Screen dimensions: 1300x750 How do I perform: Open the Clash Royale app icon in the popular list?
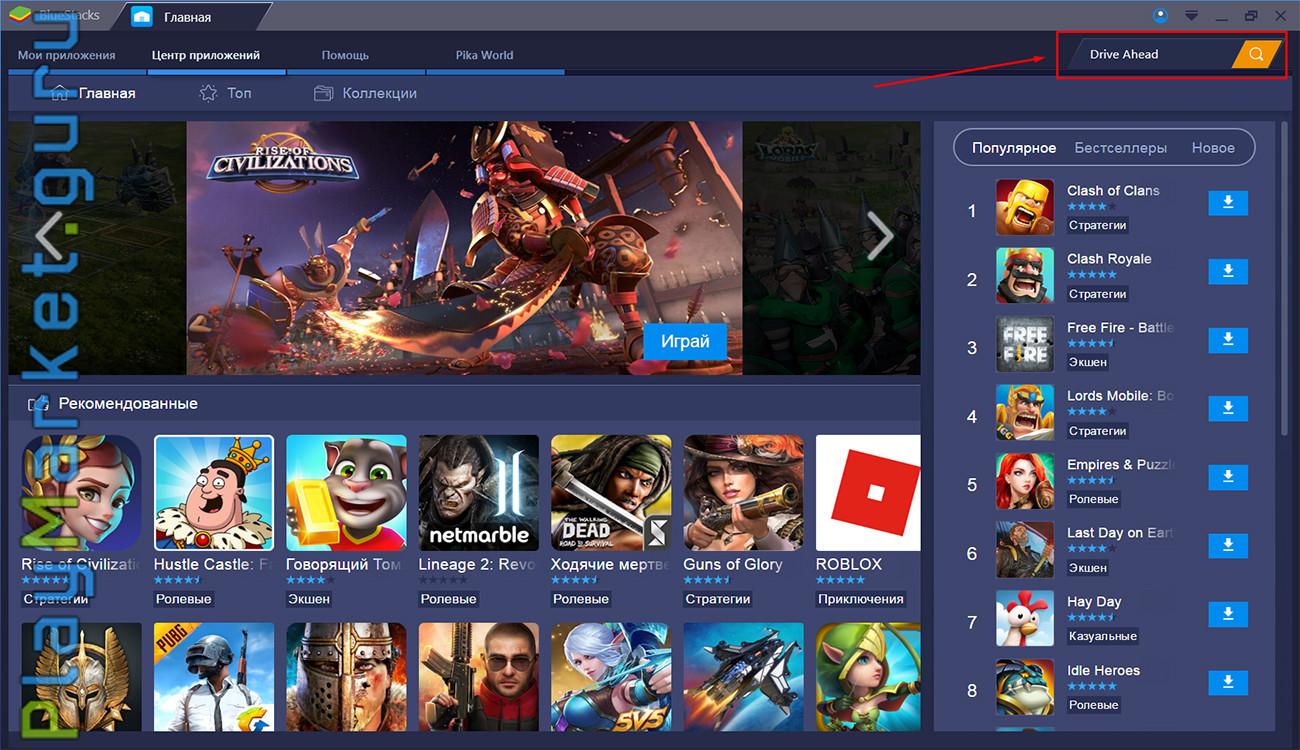(x=1025, y=276)
